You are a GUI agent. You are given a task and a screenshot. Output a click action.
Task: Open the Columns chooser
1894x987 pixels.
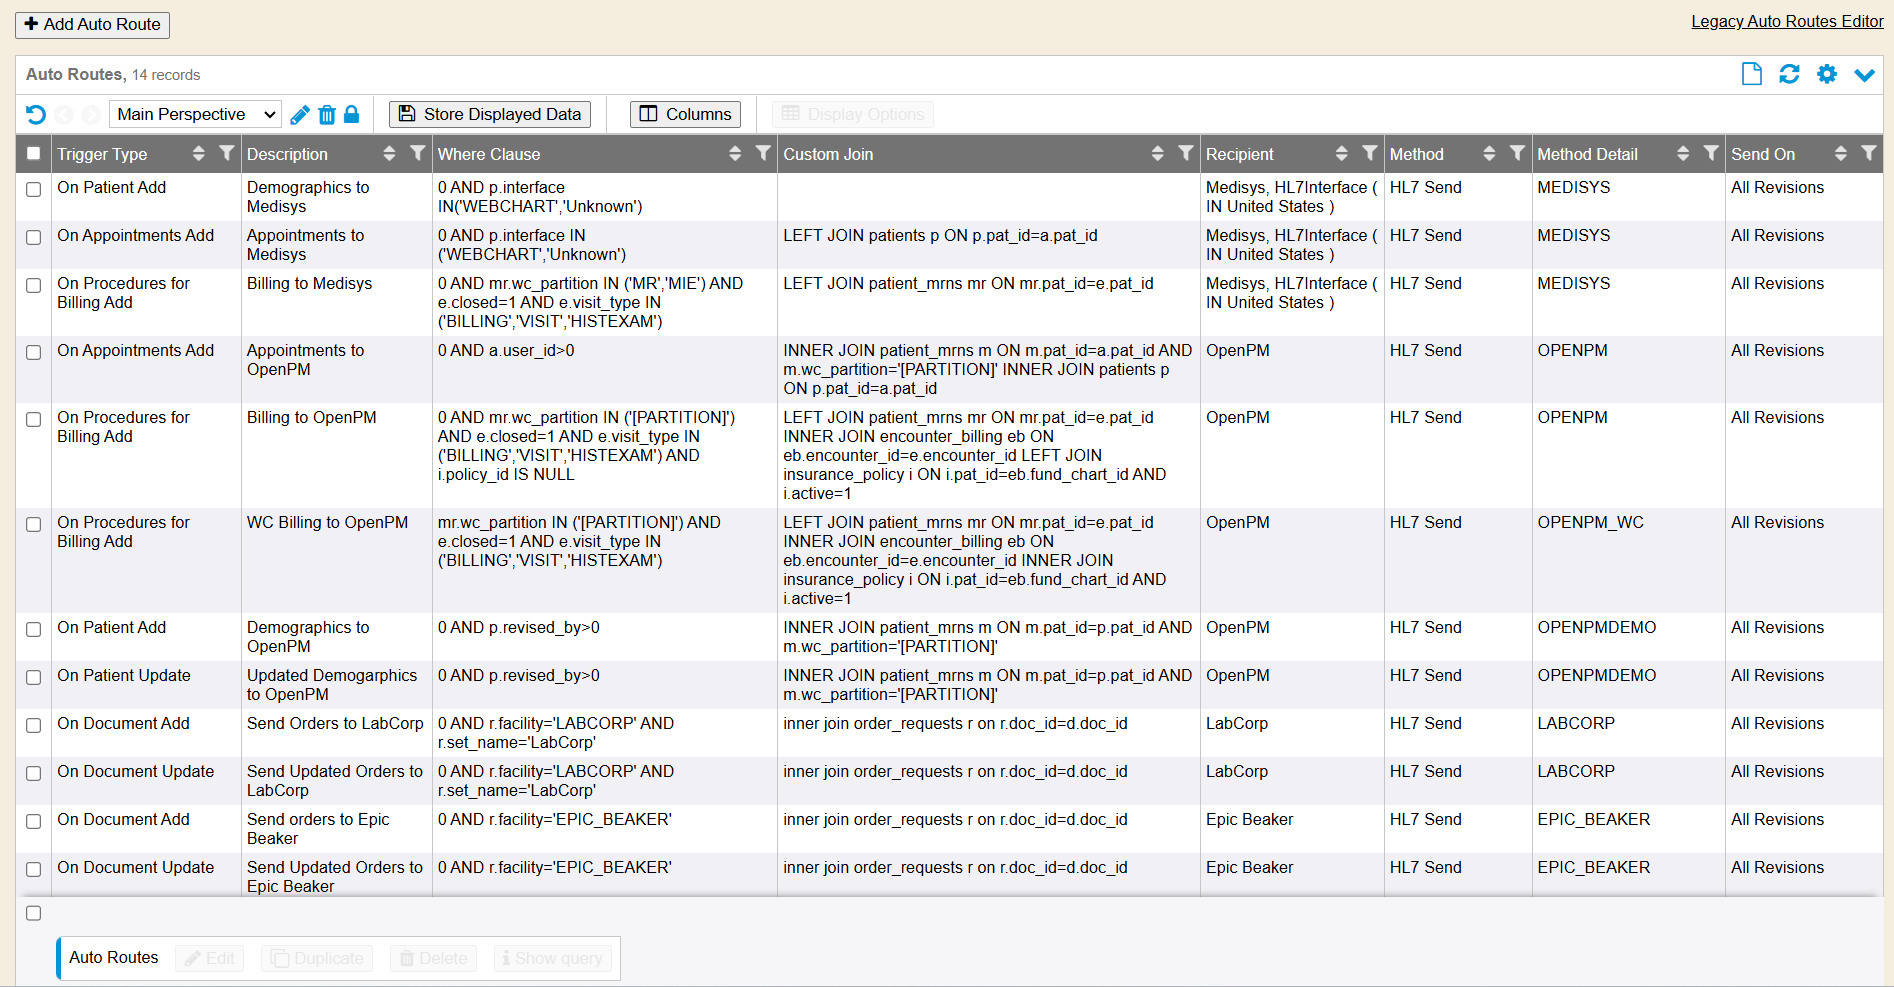pos(685,114)
